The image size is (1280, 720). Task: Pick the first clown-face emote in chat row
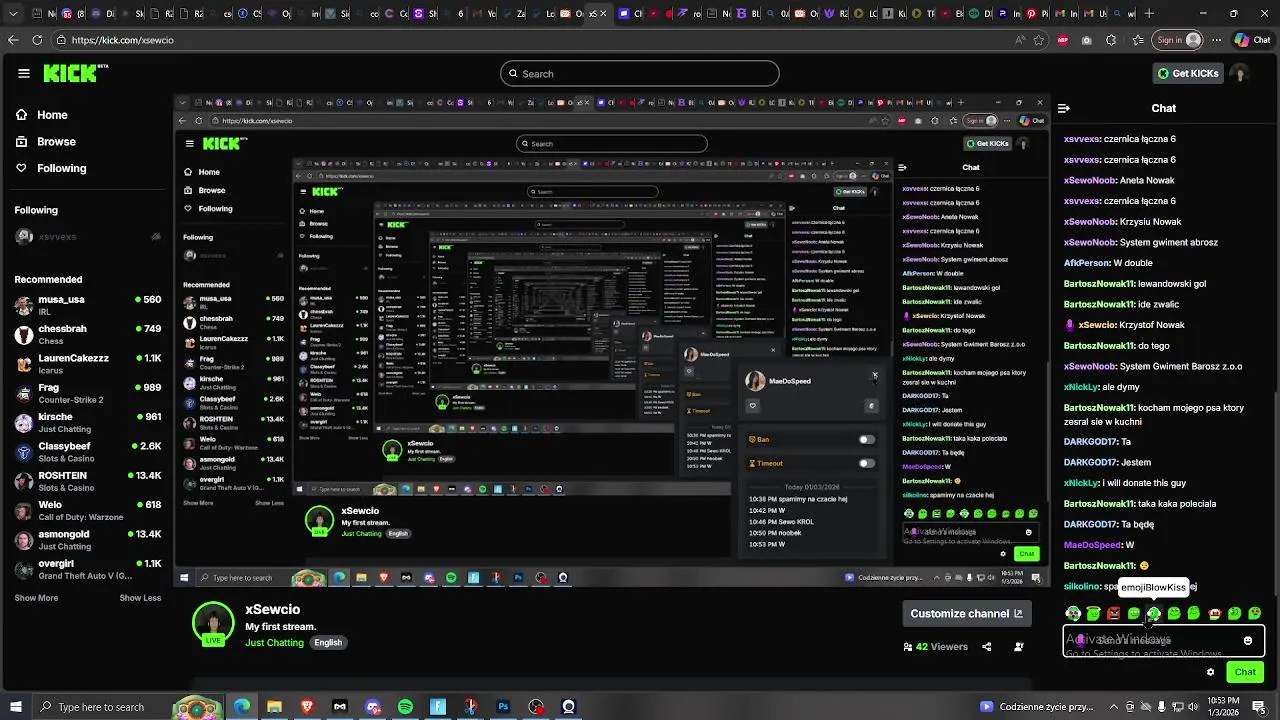click(x=1073, y=613)
